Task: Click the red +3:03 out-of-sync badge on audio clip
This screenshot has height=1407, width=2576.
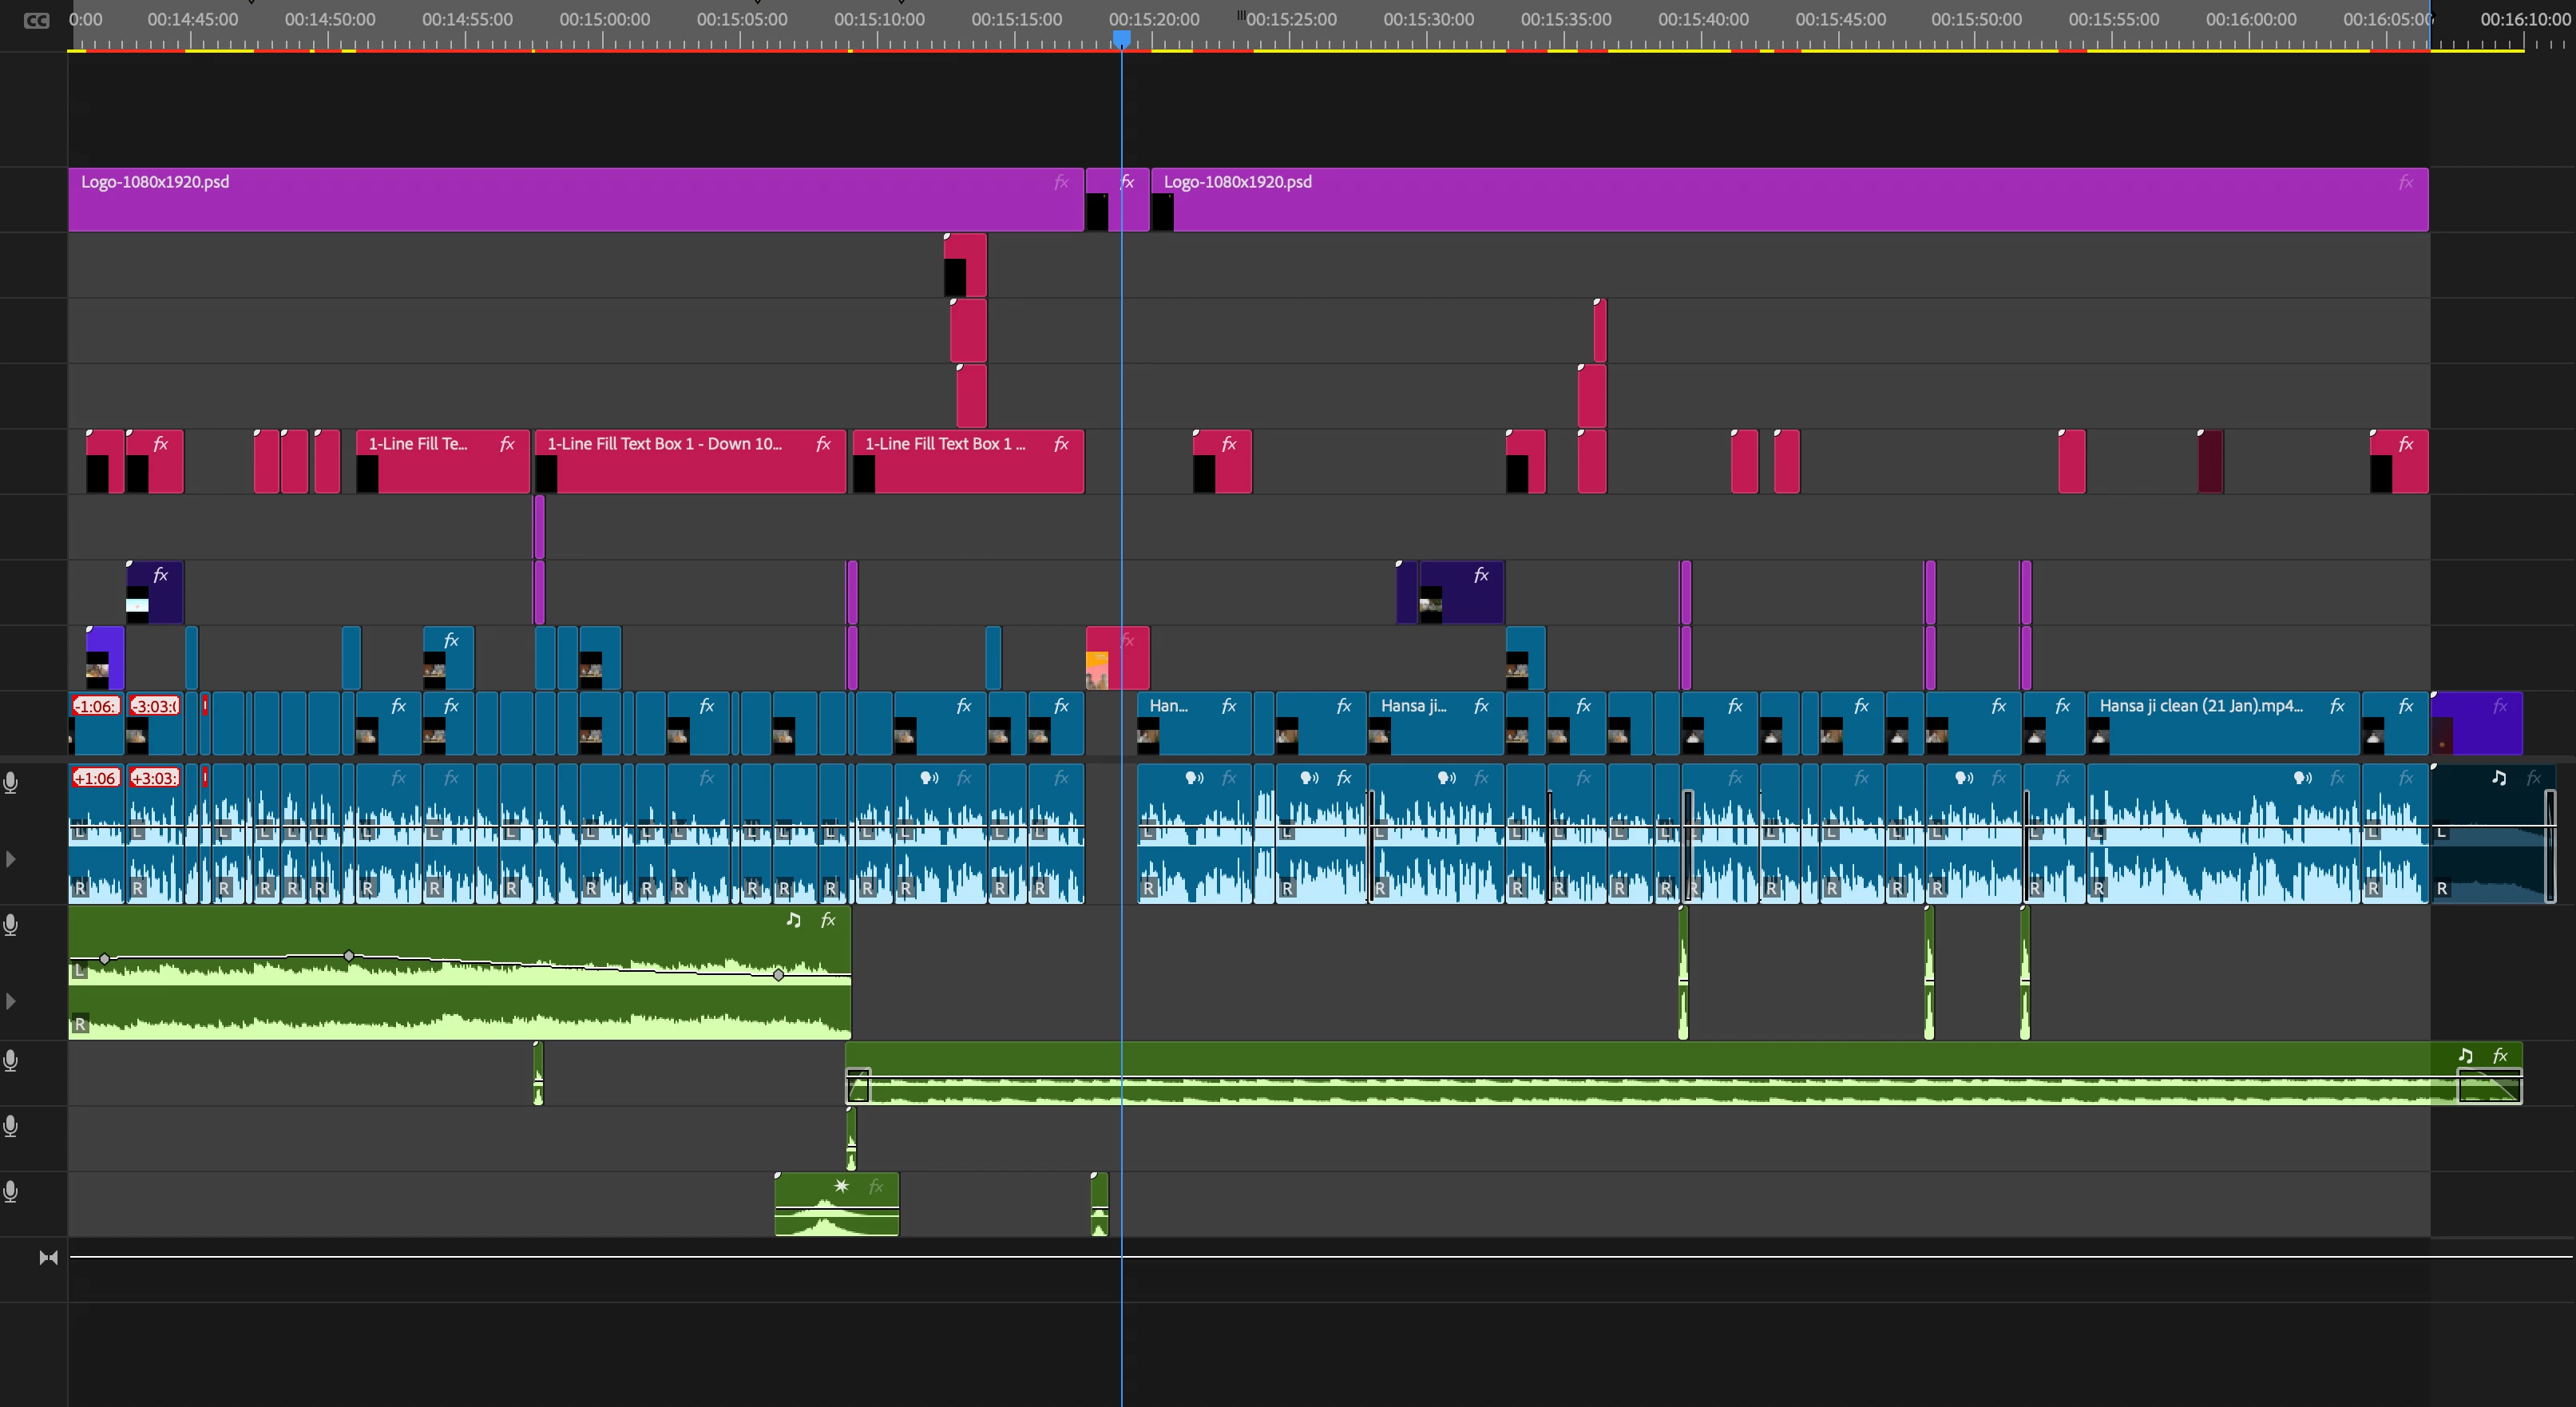Action: coord(154,778)
